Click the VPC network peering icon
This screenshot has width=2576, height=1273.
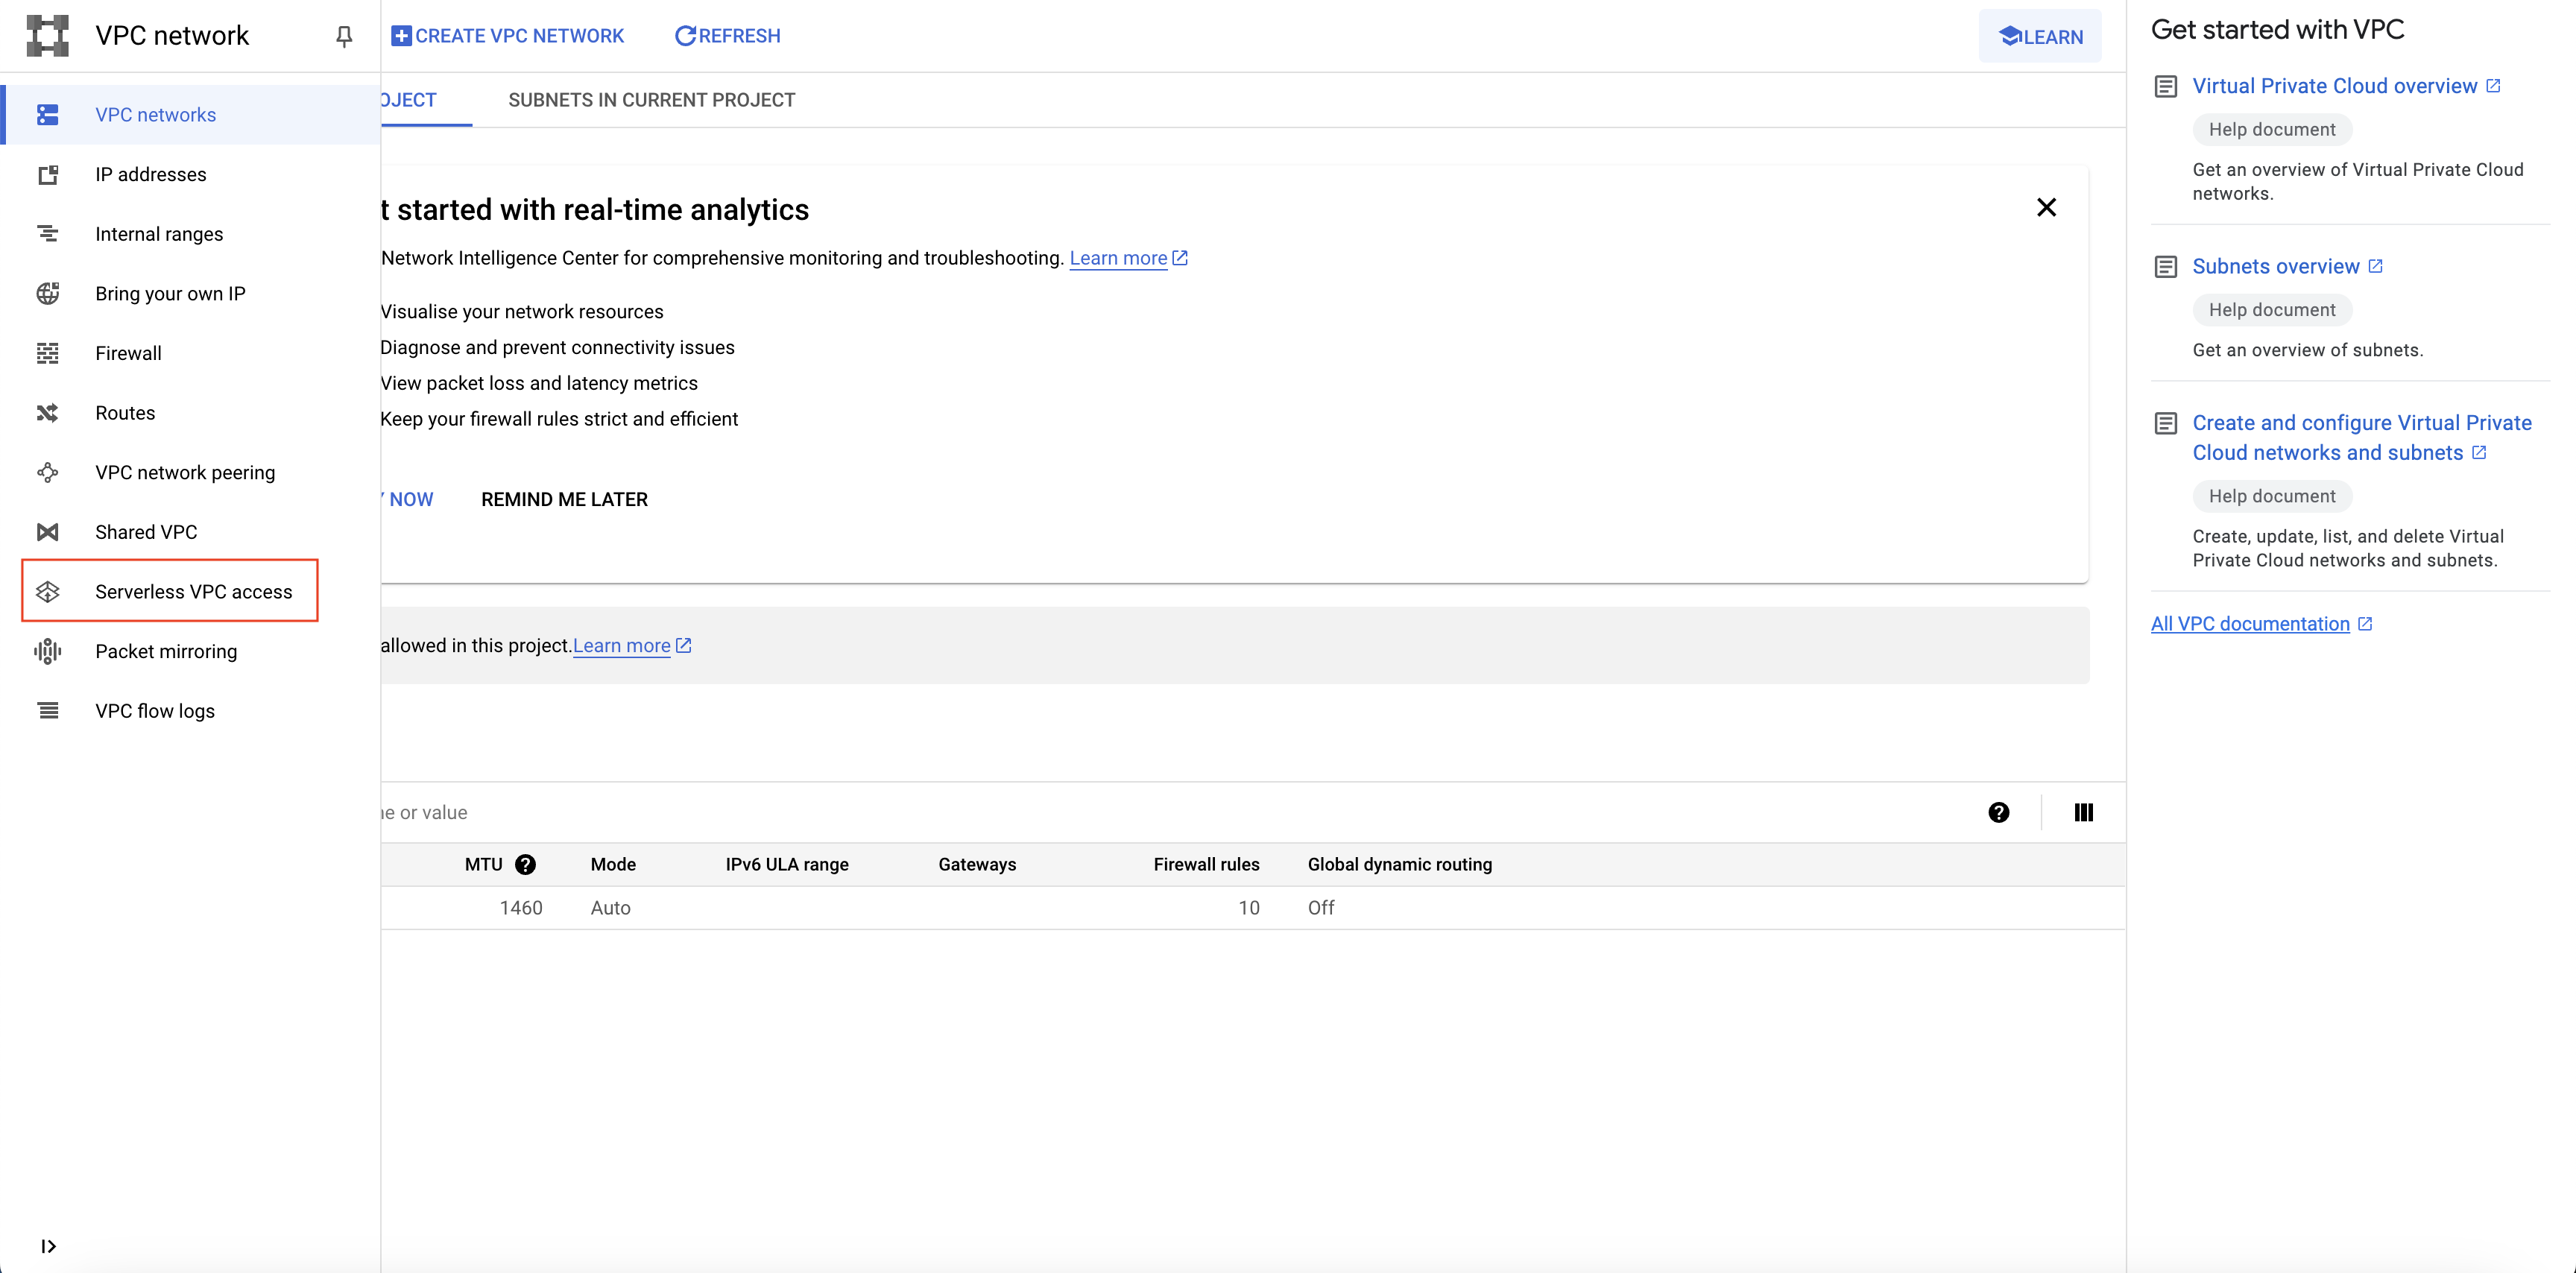click(47, 473)
